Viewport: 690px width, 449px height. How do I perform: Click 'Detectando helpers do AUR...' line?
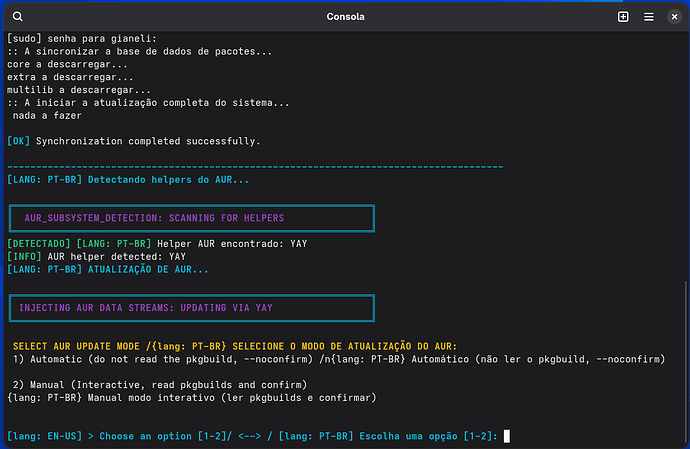coord(169,180)
